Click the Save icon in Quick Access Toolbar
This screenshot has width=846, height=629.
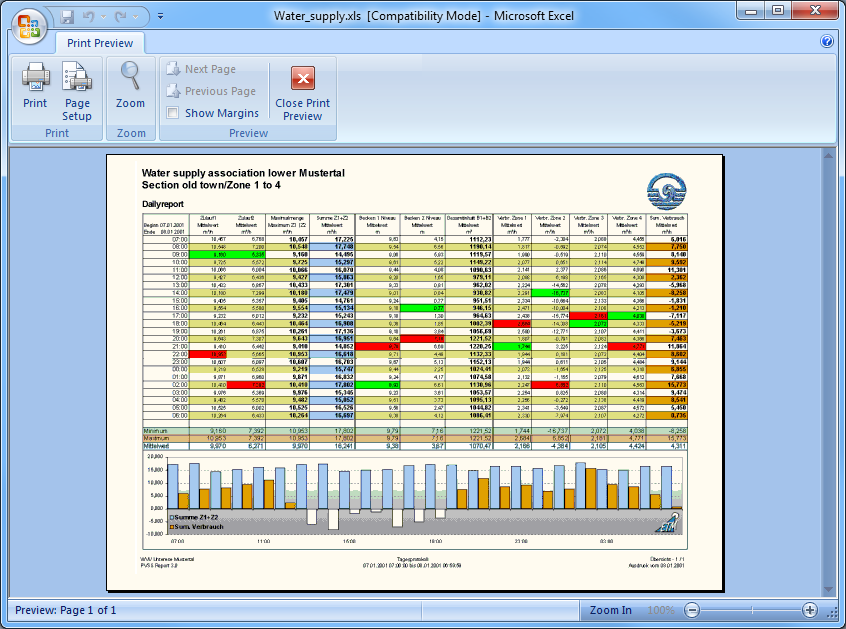tap(67, 17)
